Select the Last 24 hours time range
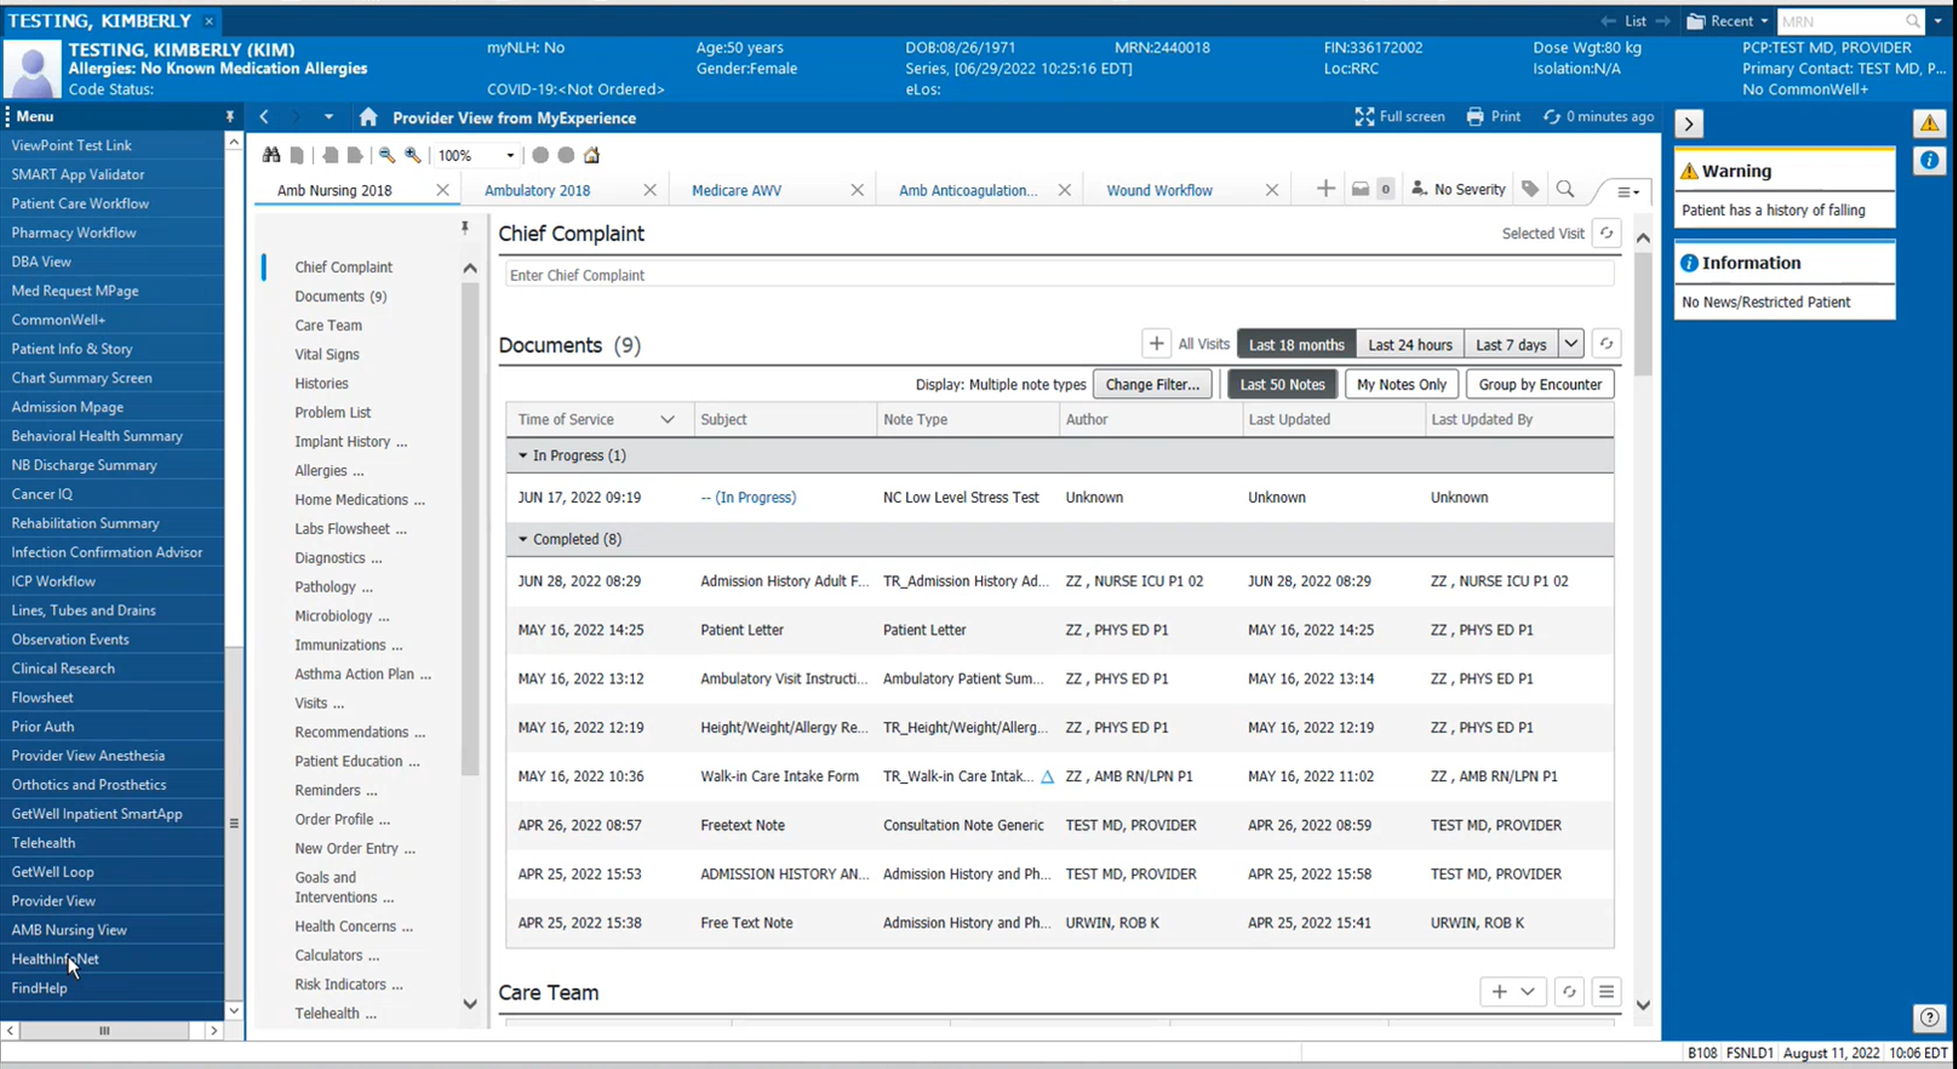 click(1409, 344)
